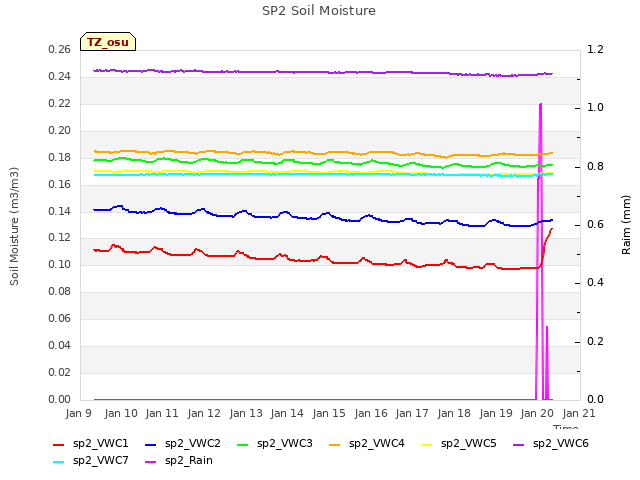640x480 pixels.
Task: Select the sp2_VWC3 legend entry
Action: coord(274,444)
